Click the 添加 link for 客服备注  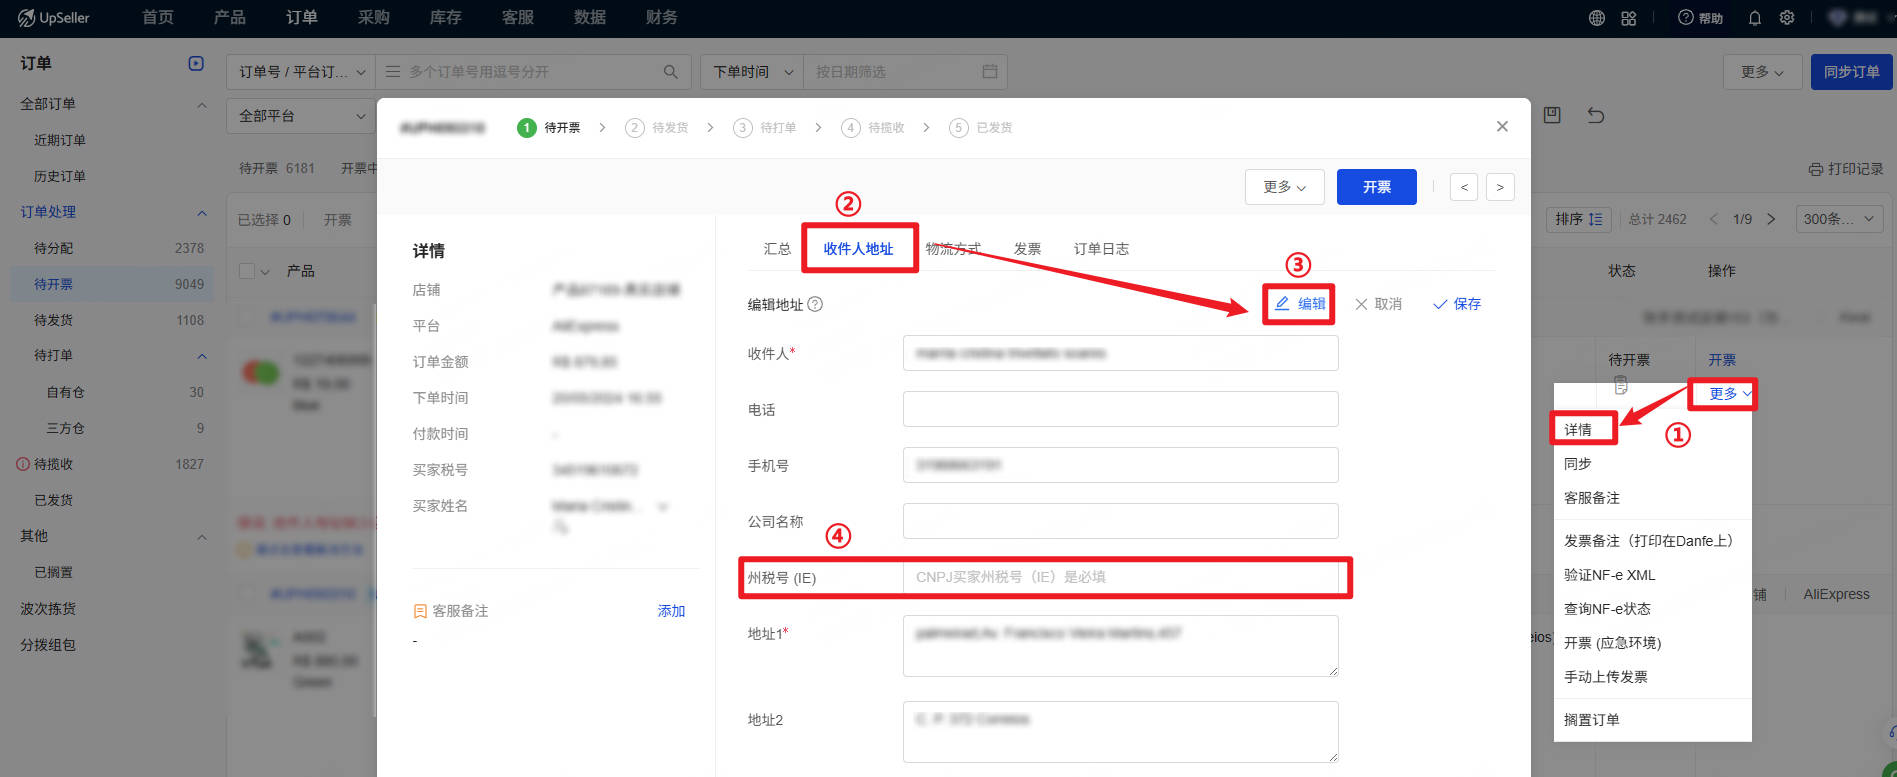point(671,611)
